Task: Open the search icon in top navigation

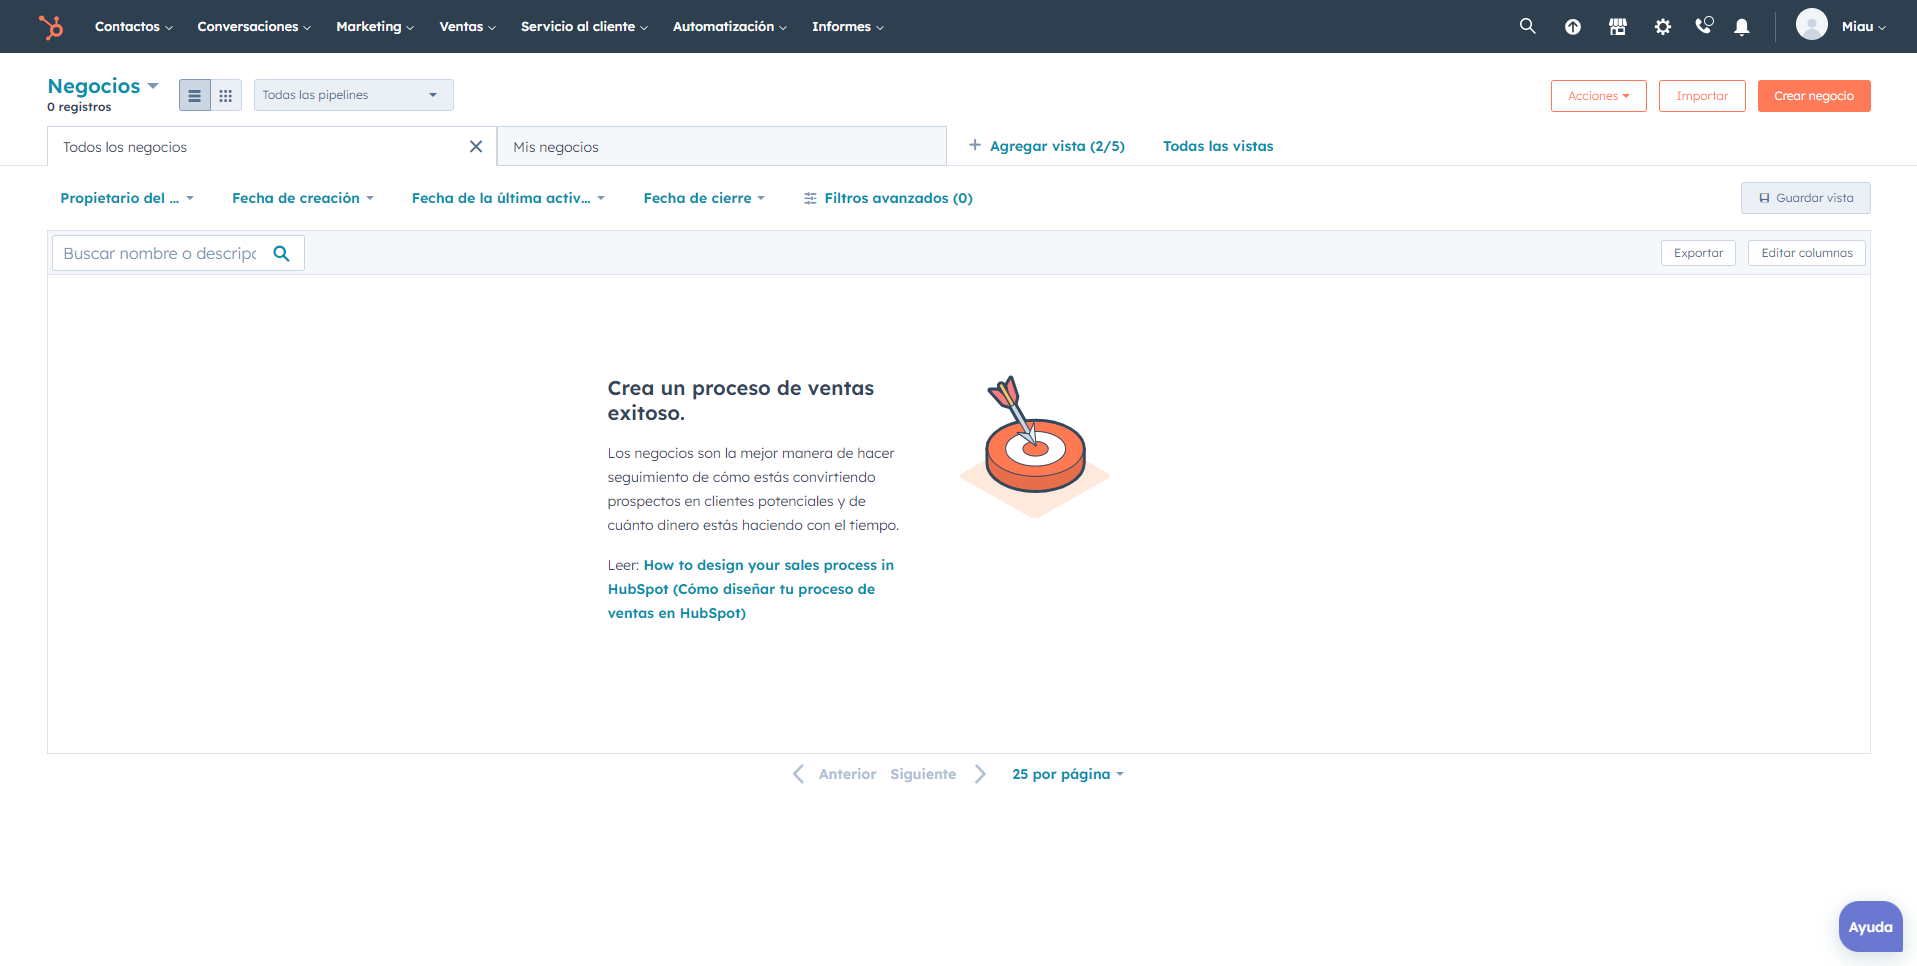Action: (x=1526, y=25)
